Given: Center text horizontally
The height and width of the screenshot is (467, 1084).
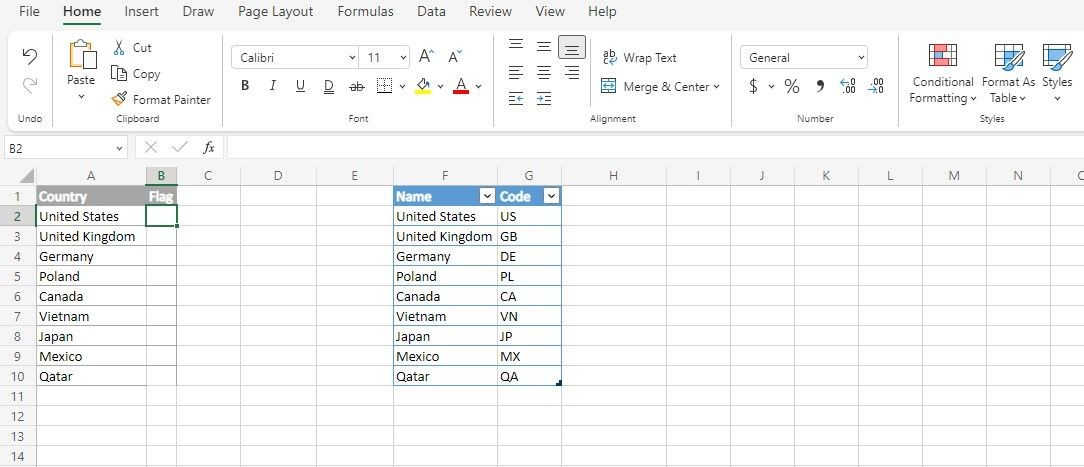Looking at the screenshot, I should (544, 72).
